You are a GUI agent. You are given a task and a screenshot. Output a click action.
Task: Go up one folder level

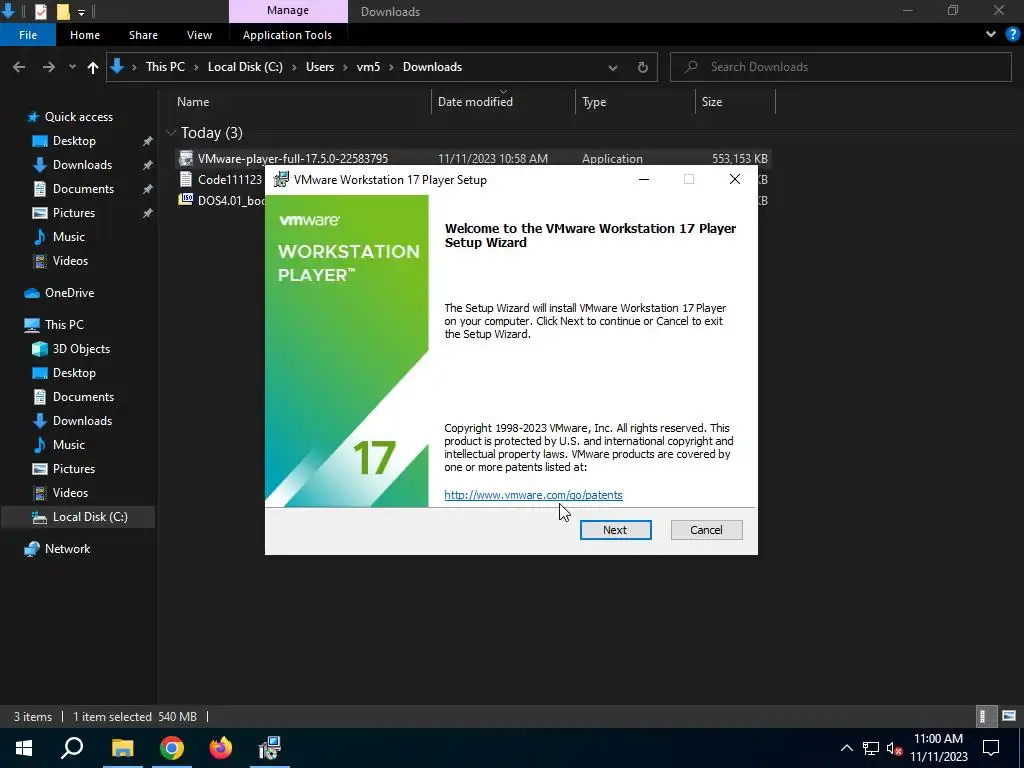click(x=93, y=67)
